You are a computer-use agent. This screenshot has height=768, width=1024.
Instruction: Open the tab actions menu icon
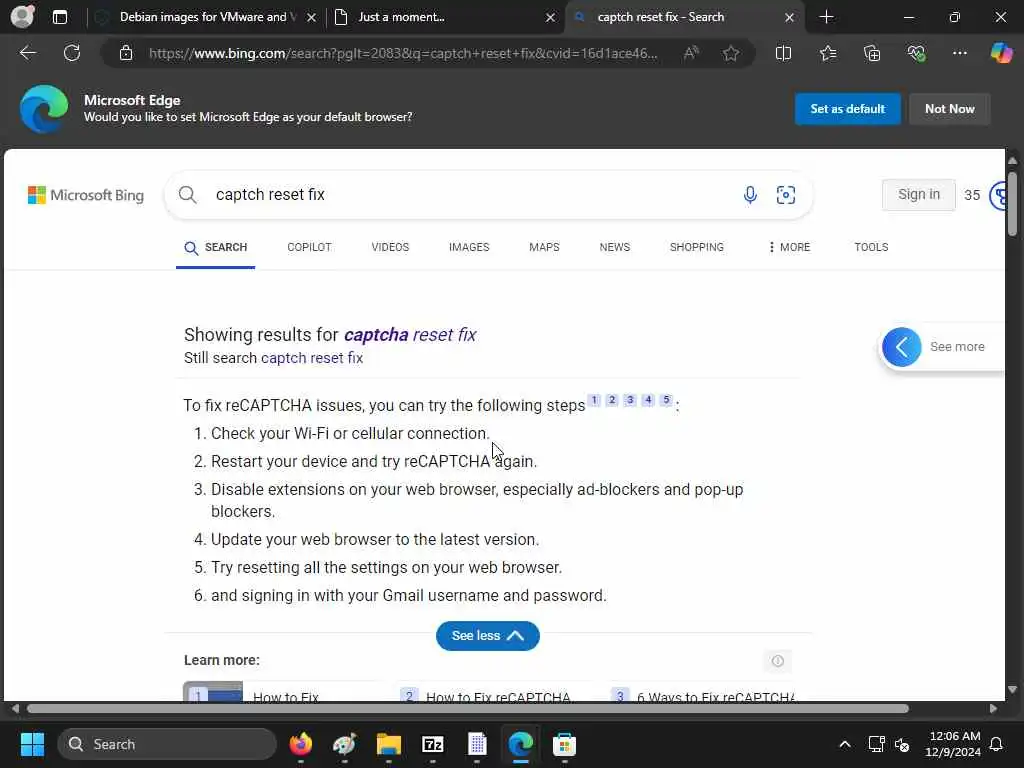[x=59, y=17]
